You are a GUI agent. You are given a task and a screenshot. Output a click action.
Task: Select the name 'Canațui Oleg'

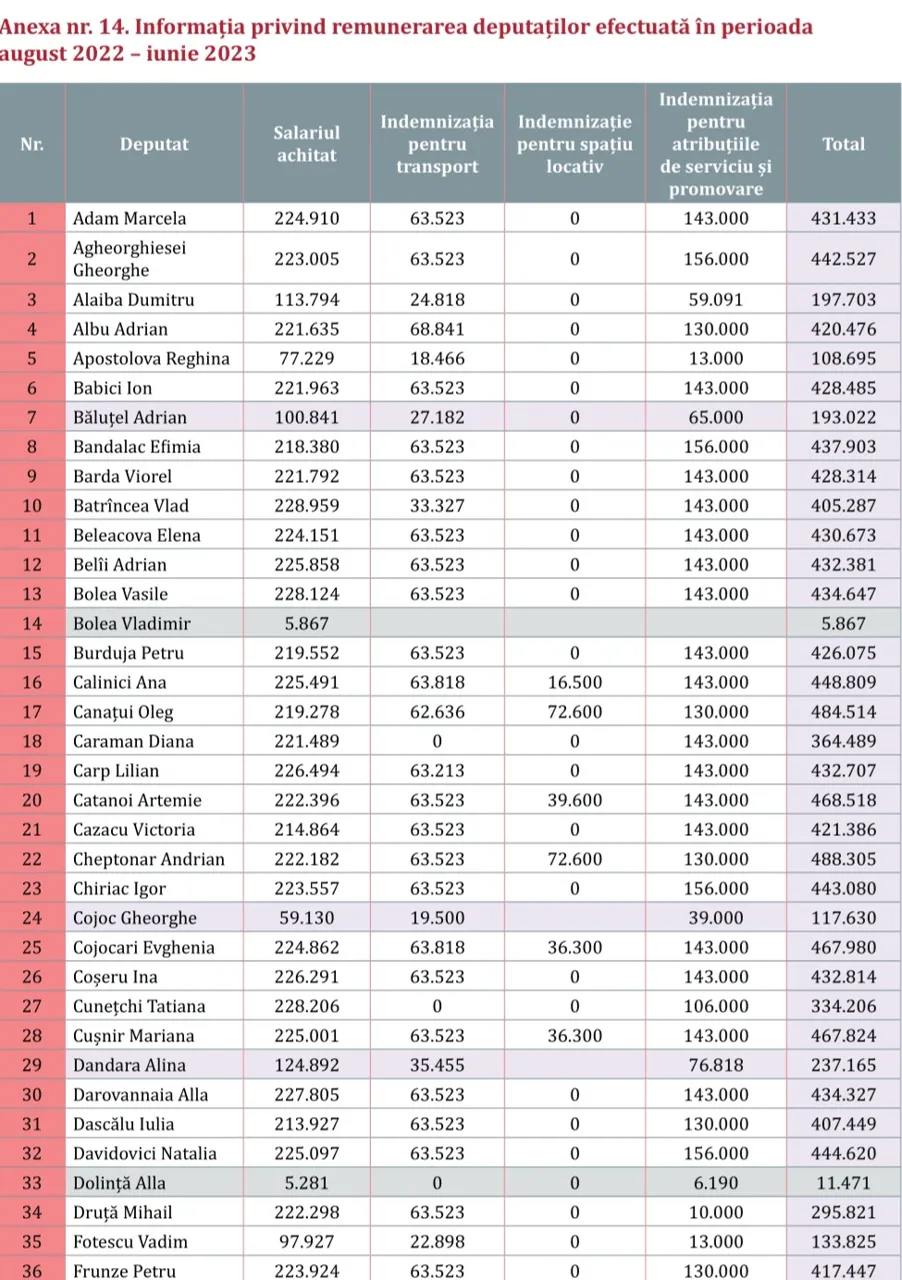[123, 712]
